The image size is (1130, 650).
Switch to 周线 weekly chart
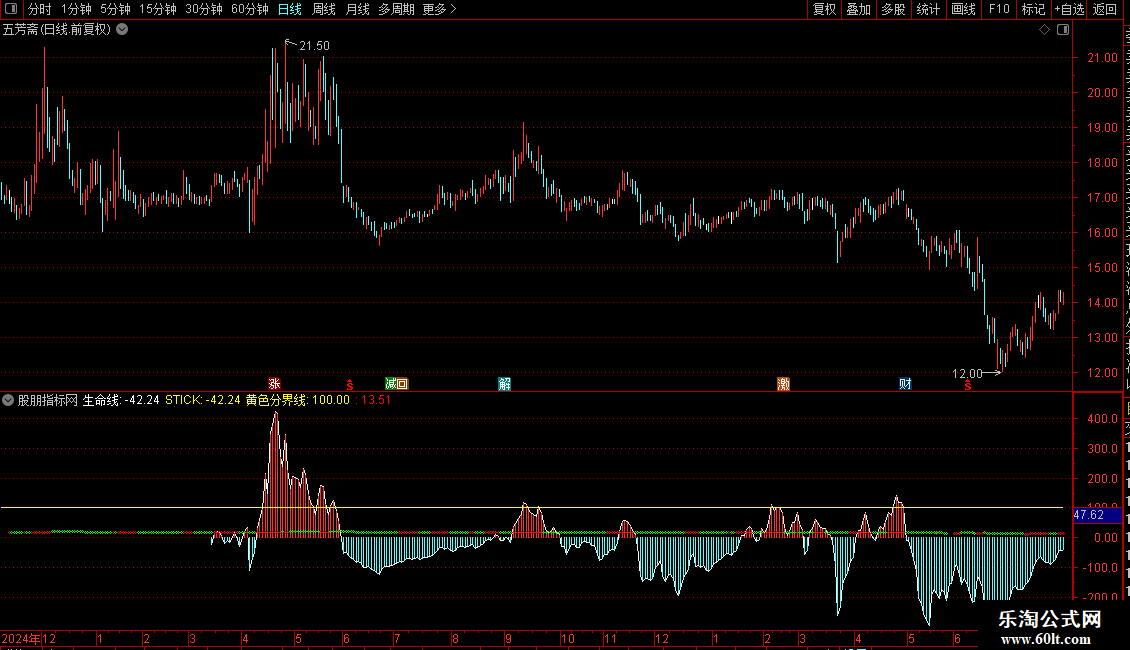(x=324, y=9)
